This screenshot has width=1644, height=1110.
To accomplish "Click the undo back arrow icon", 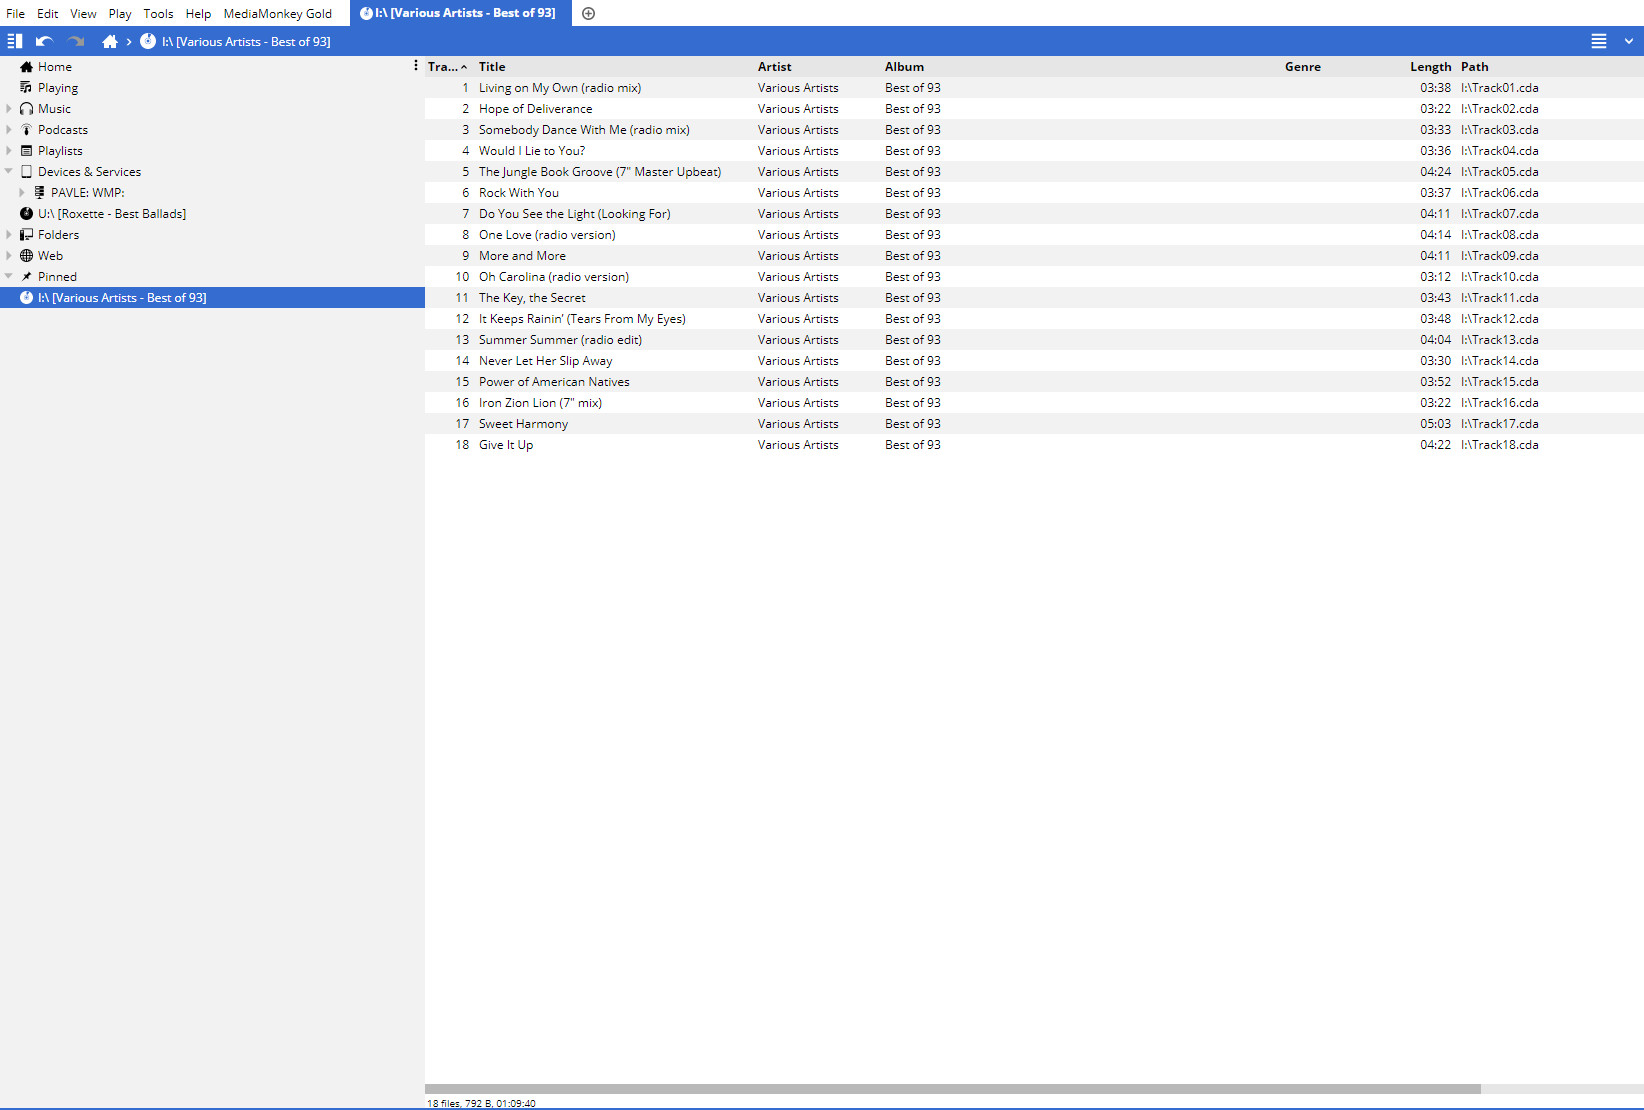I will pos(44,41).
